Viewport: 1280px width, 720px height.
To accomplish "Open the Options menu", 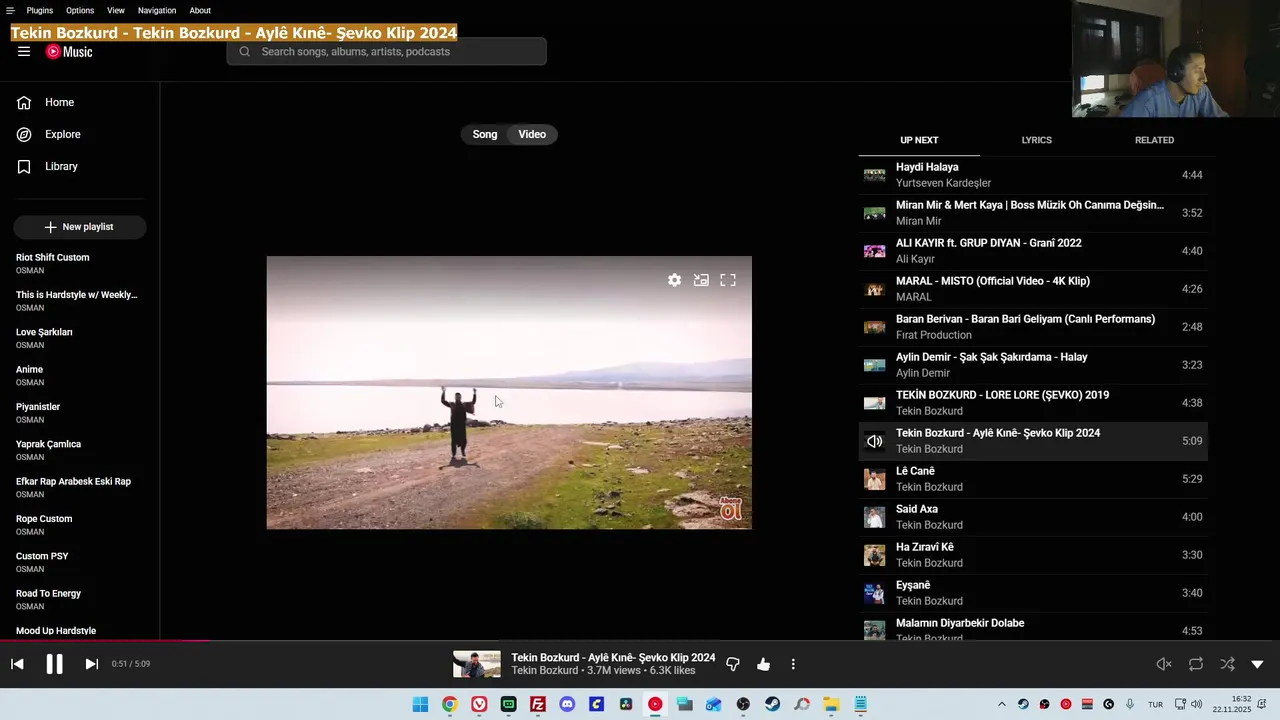I will point(80,11).
